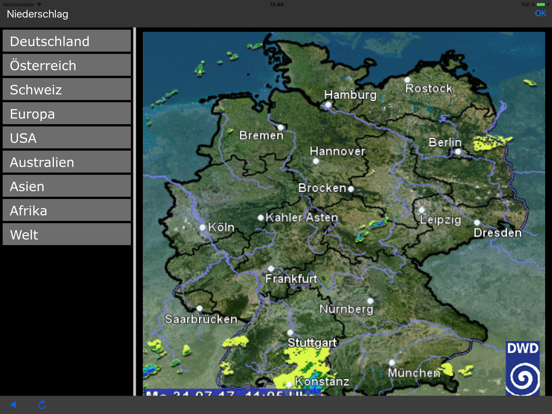Tap the back arrow icon

pyautogui.click(x=13, y=404)
